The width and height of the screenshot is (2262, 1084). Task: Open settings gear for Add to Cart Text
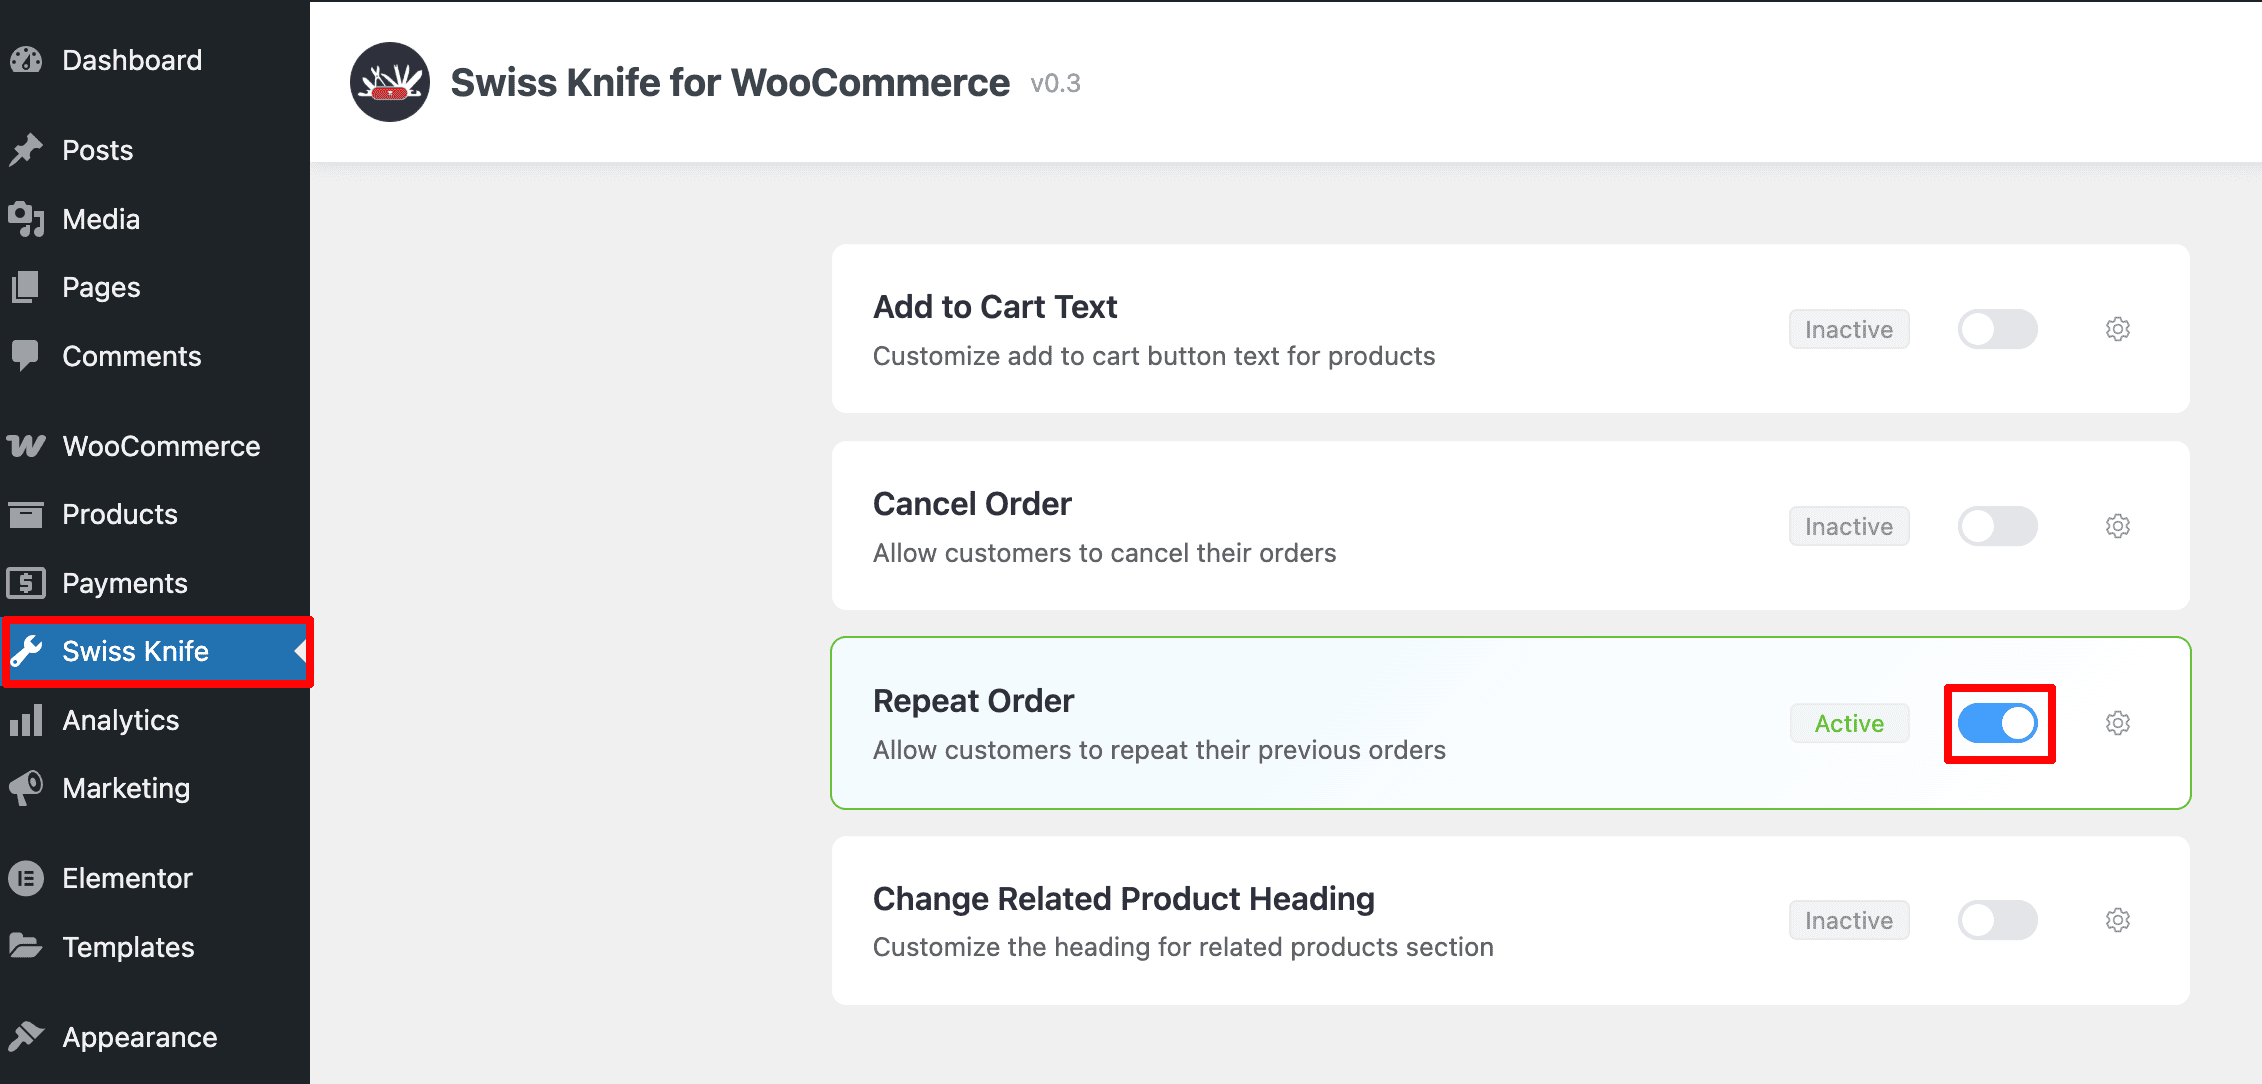click(x=2118, y=329)
